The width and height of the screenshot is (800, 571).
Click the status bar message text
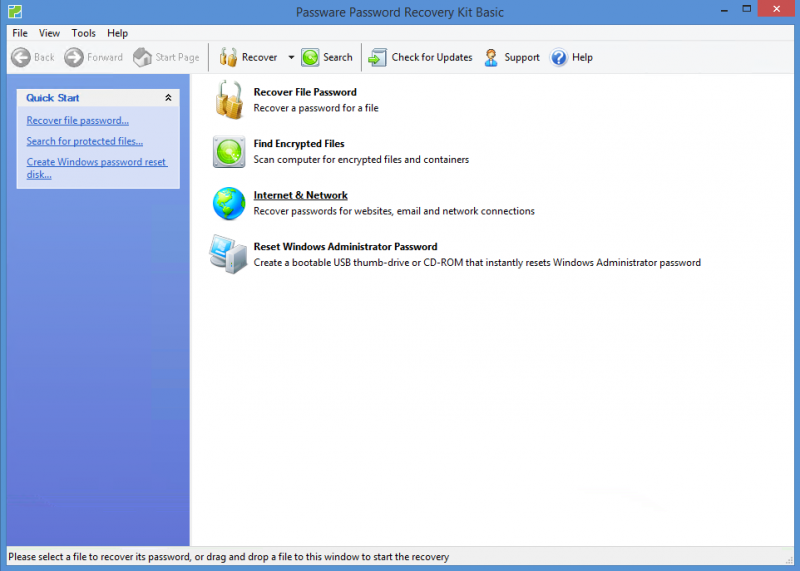click(x=229, y=557)
